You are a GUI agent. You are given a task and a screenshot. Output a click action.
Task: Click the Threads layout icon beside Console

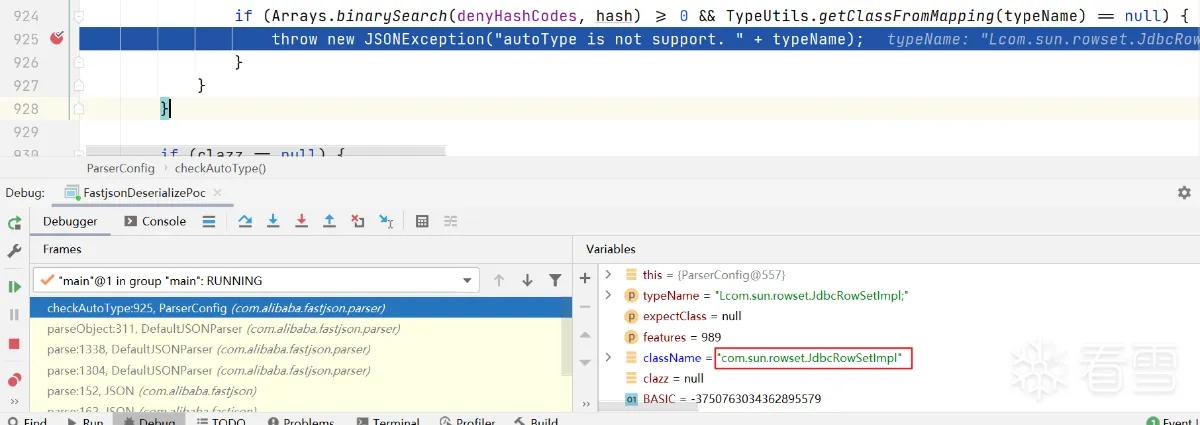tap(208, 221)
